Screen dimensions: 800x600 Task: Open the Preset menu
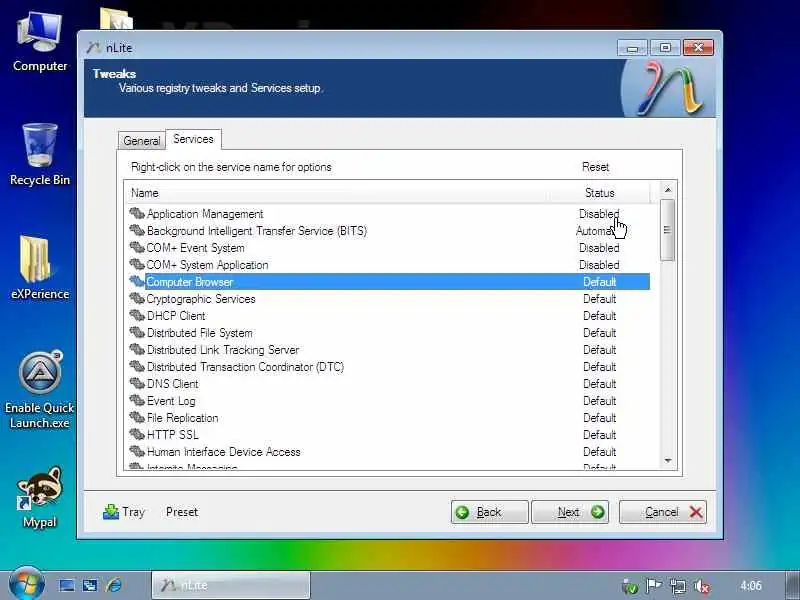pyautogui.click(x=182, y=512)
